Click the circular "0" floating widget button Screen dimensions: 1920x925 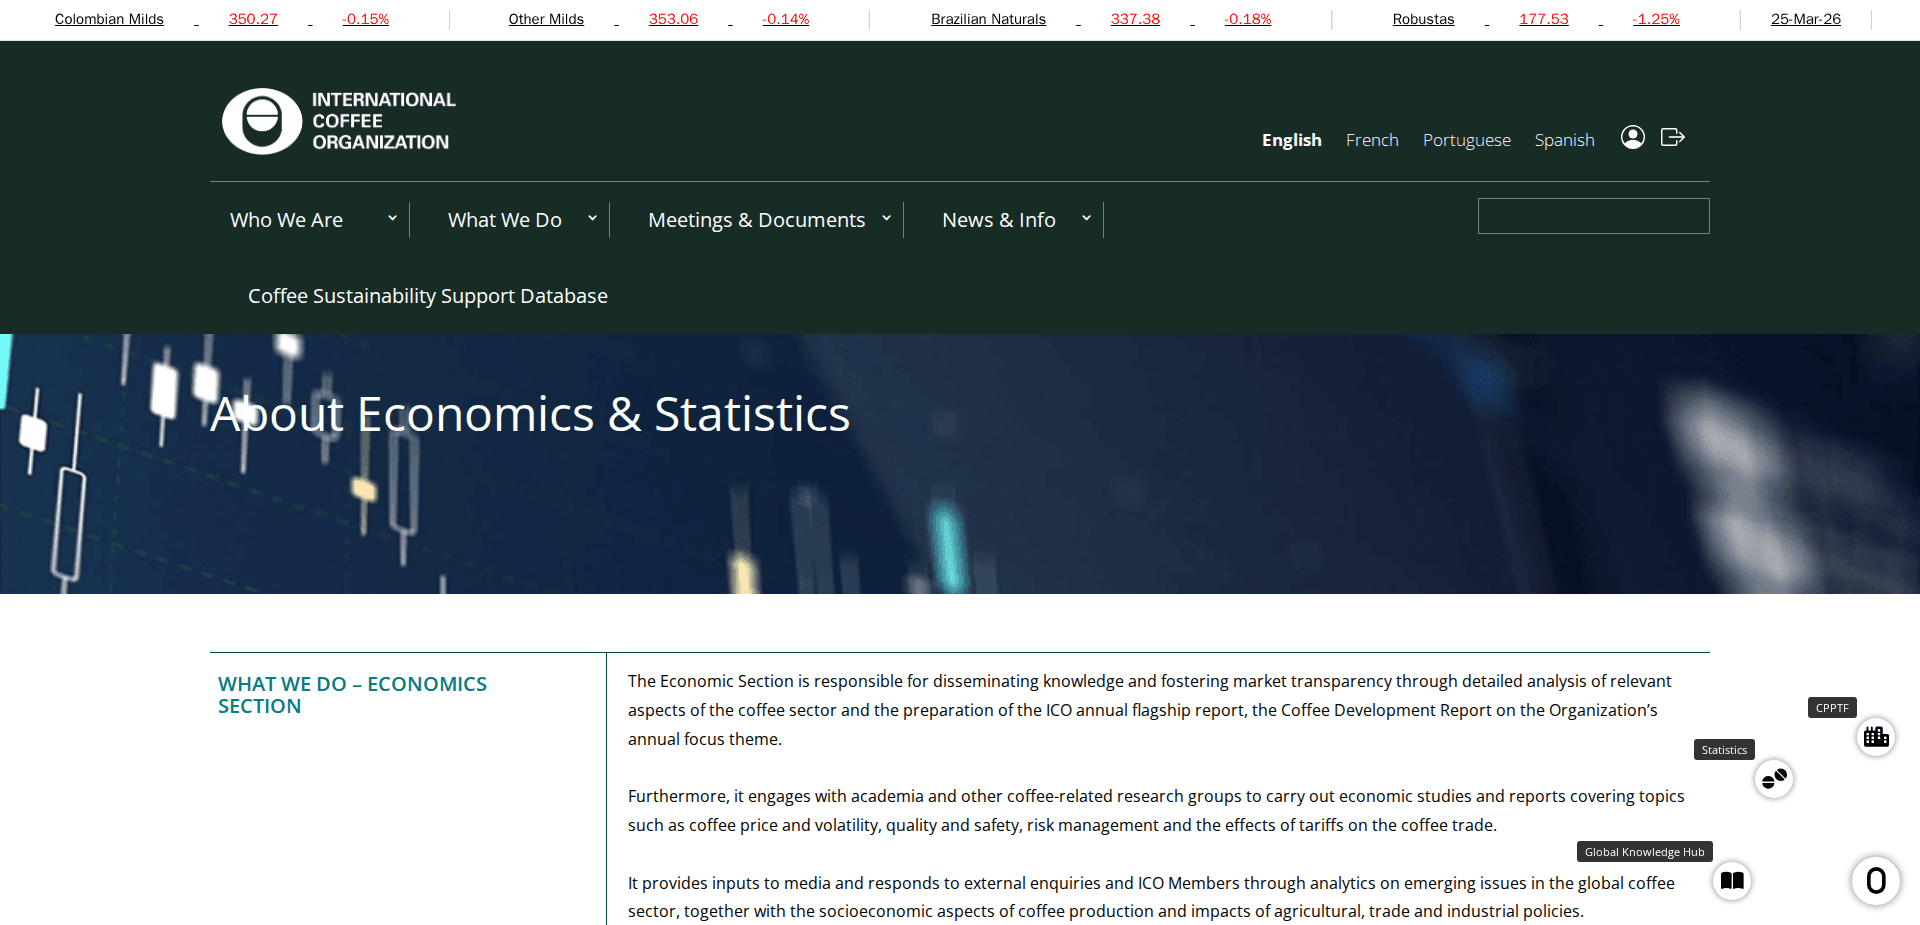pyautogui.click(x=1876, y=881)
